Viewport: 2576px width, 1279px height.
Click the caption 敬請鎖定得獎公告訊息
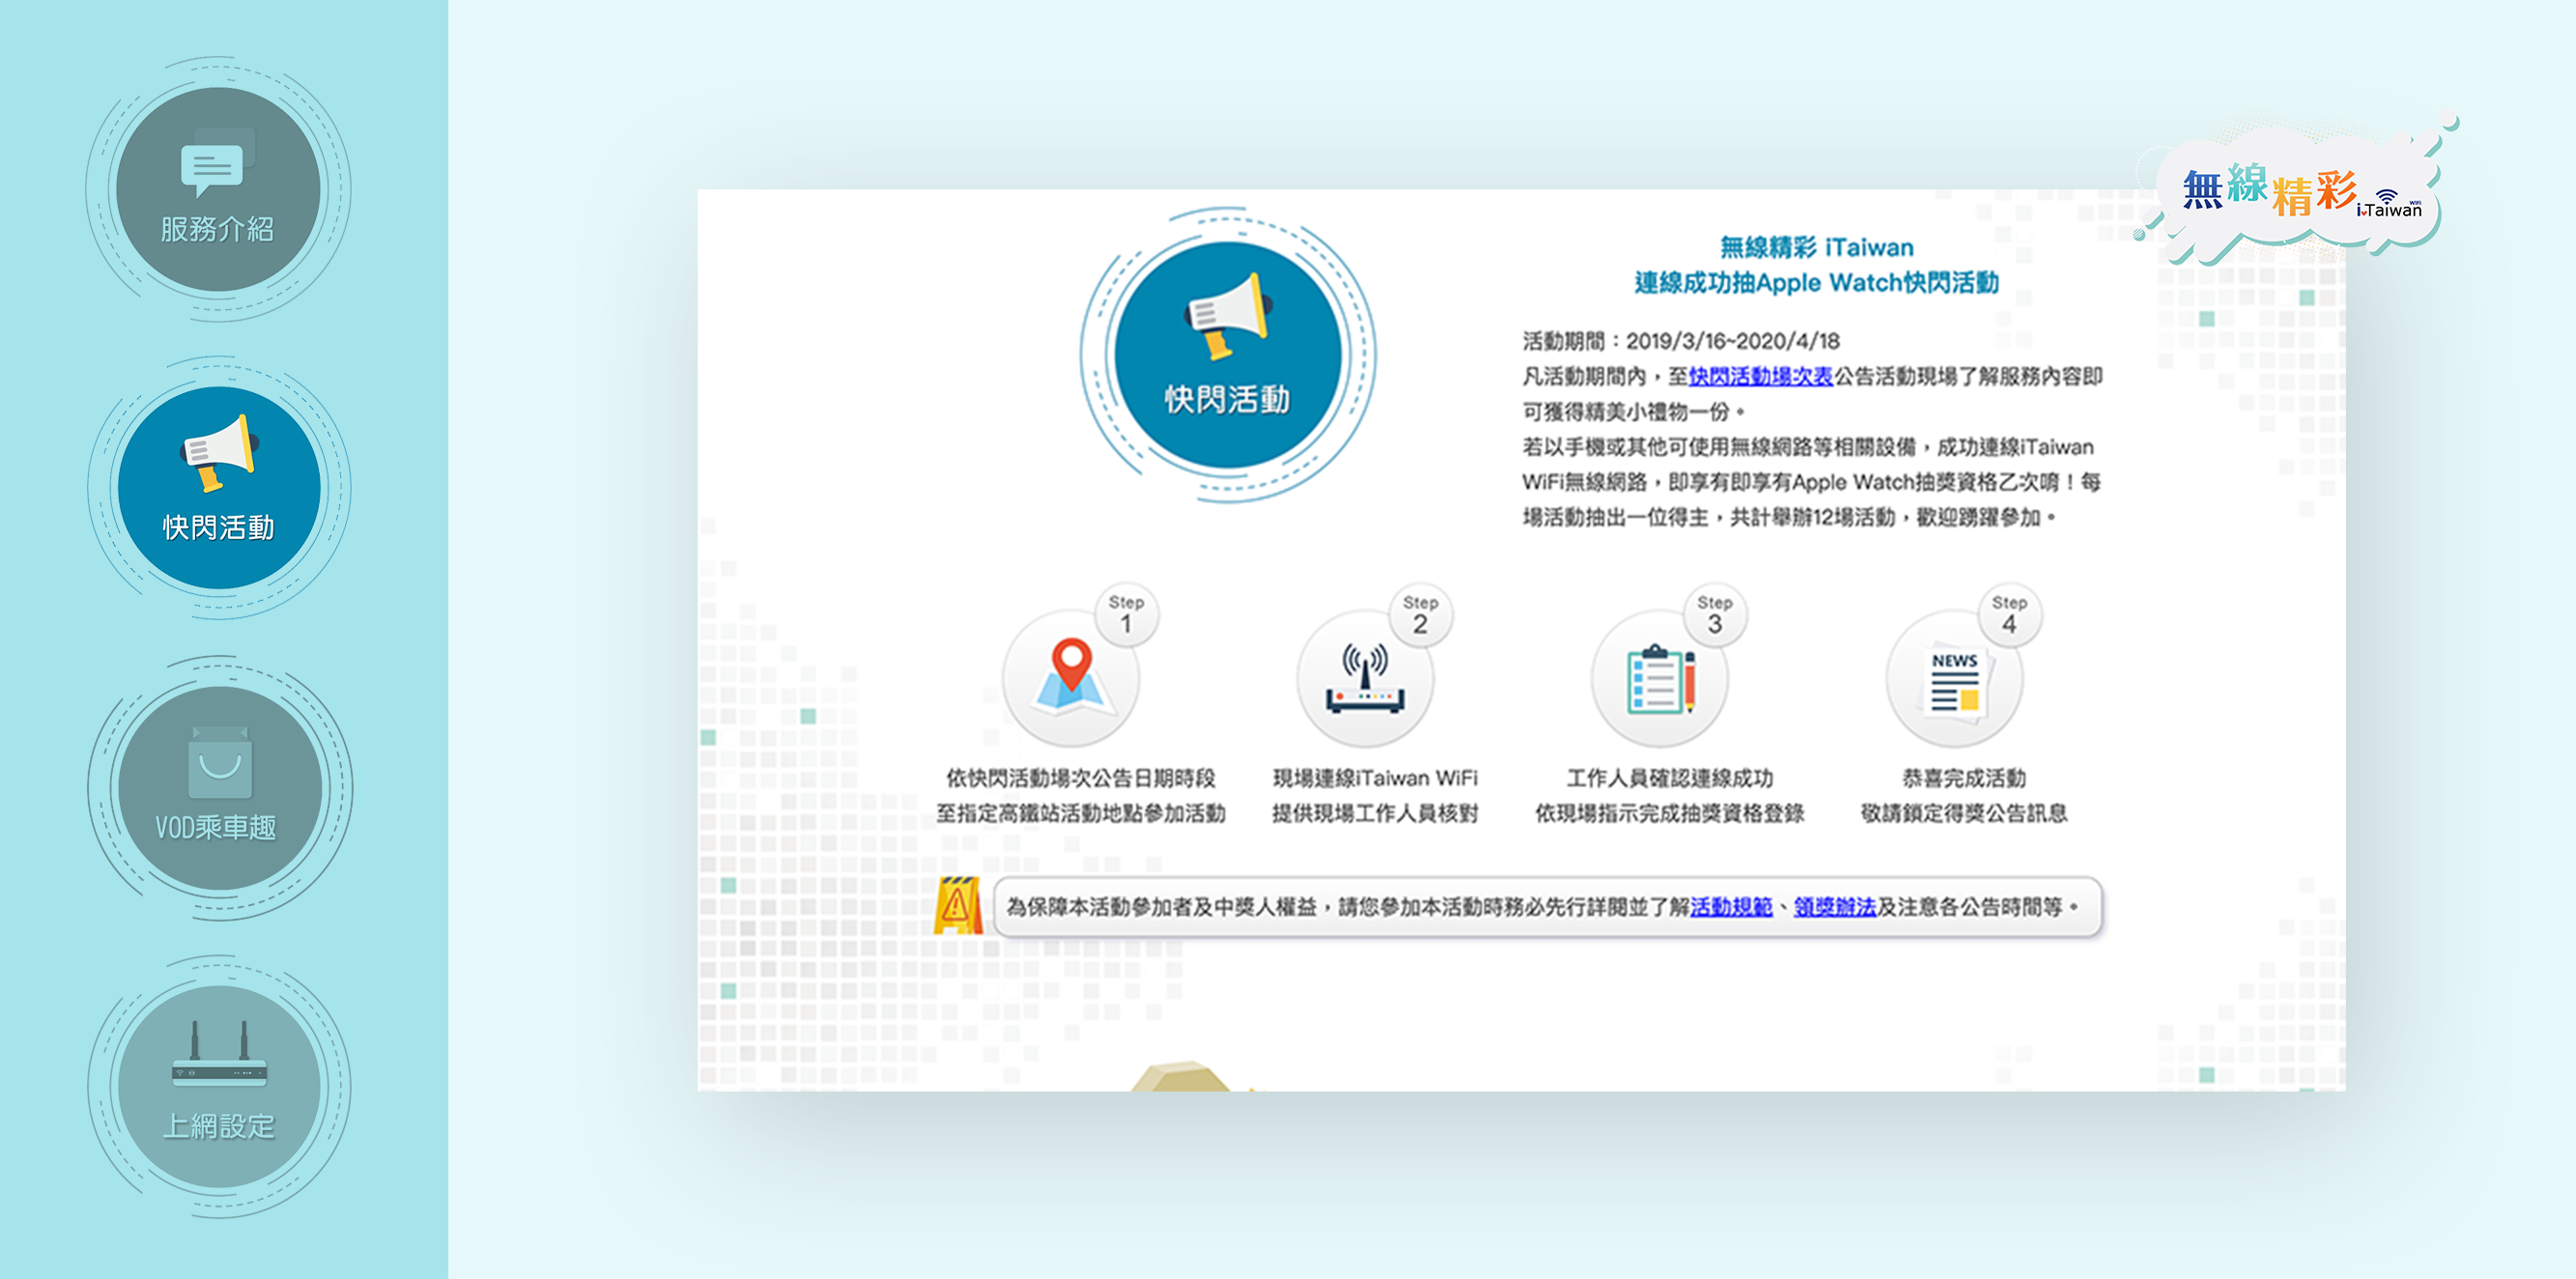1964,813
